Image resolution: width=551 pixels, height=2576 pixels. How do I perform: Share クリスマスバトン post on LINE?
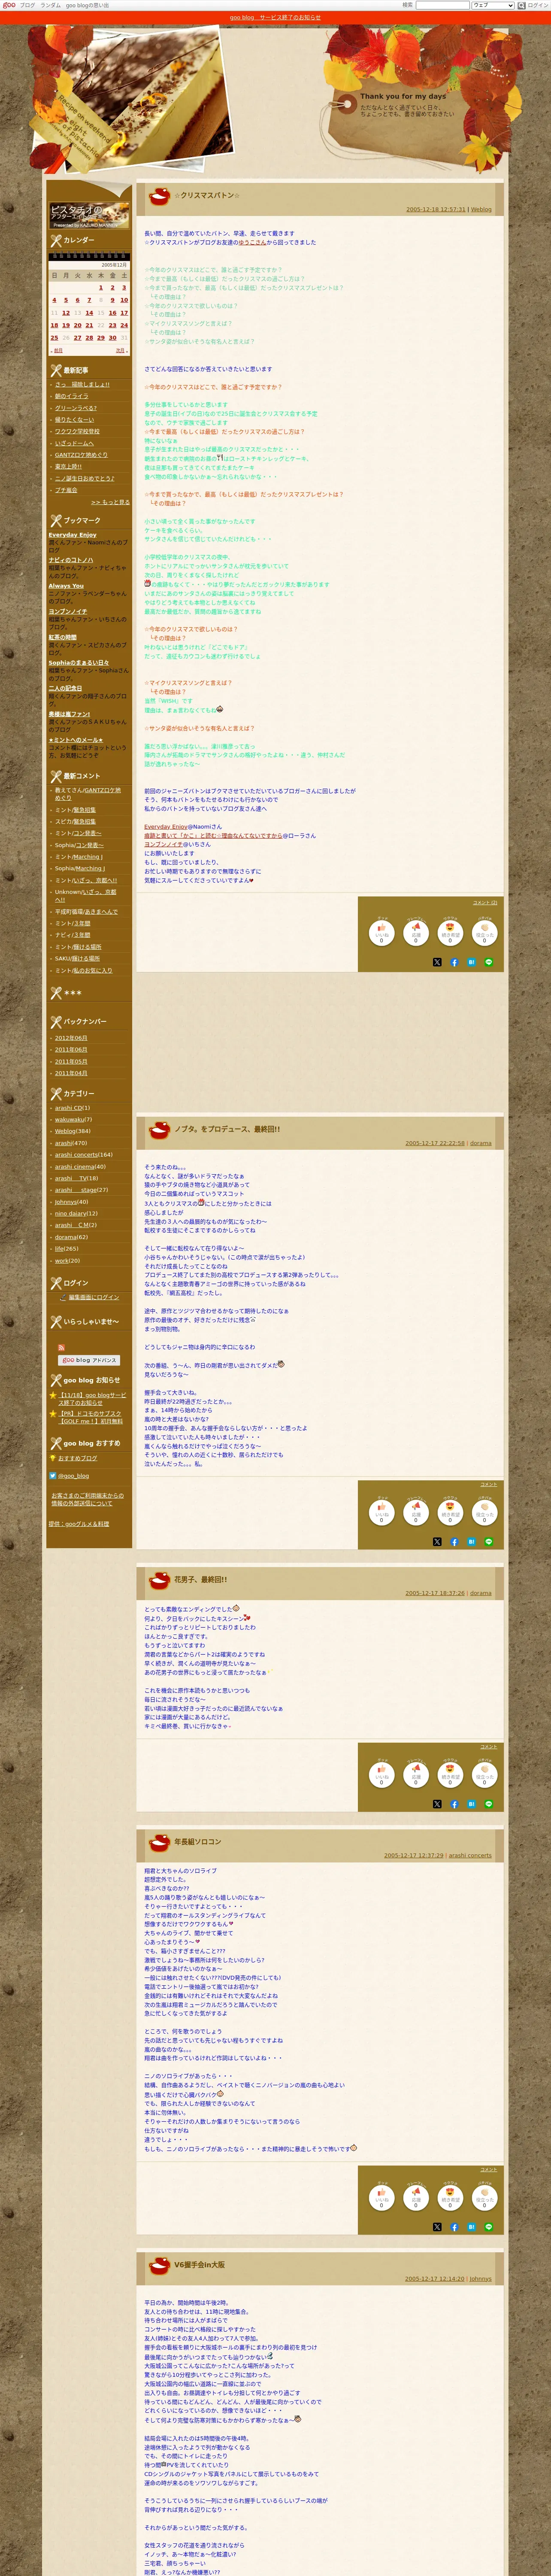489,962
